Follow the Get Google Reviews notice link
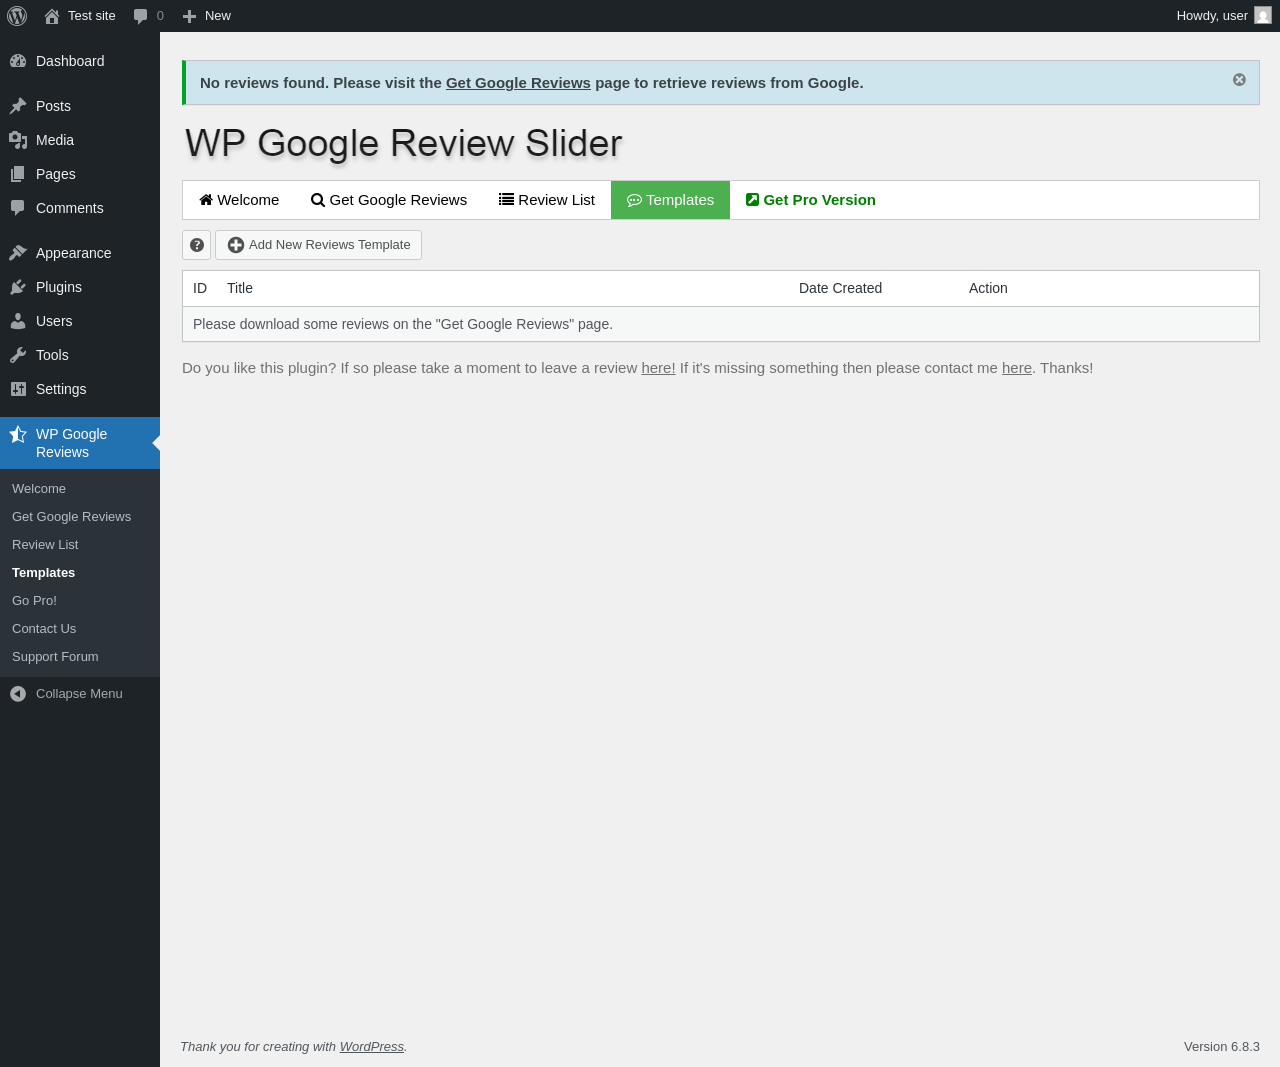 (518, 83)
